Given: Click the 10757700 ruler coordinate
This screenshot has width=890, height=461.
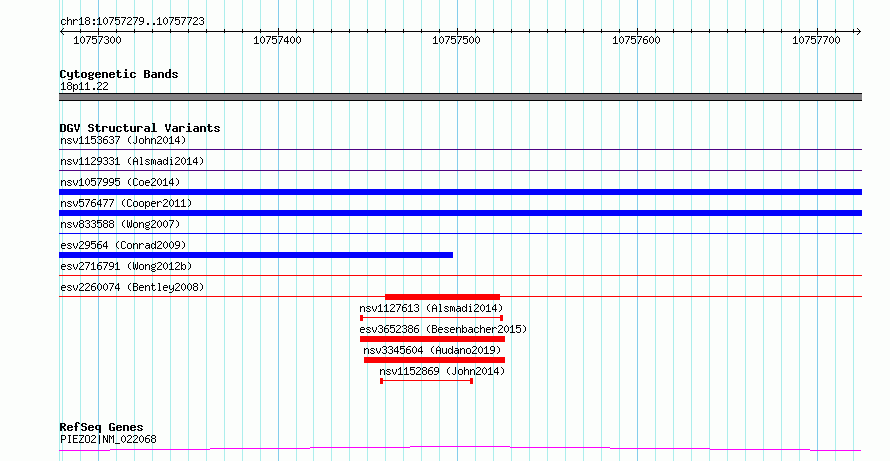Looking at the screenshot, I should coord(816,40).
